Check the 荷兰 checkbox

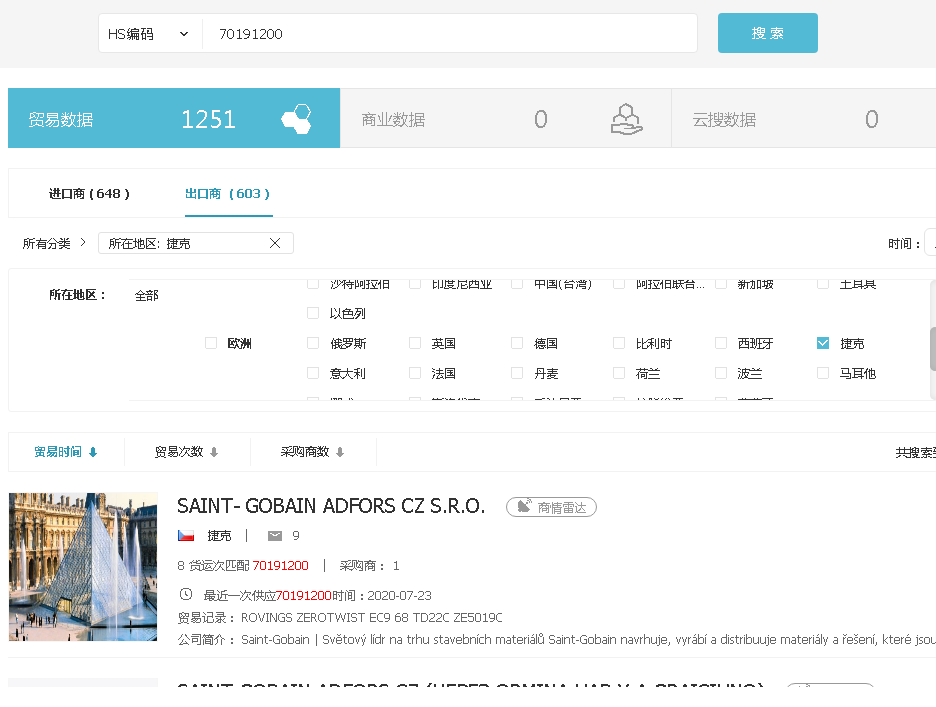point(619,373)
